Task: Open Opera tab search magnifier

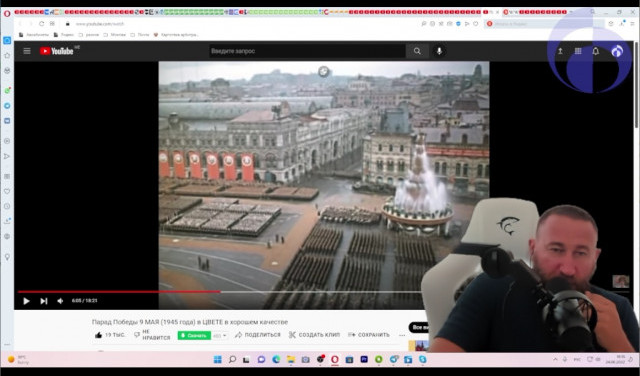Action: pyautogui.click(x=593, y=12)
